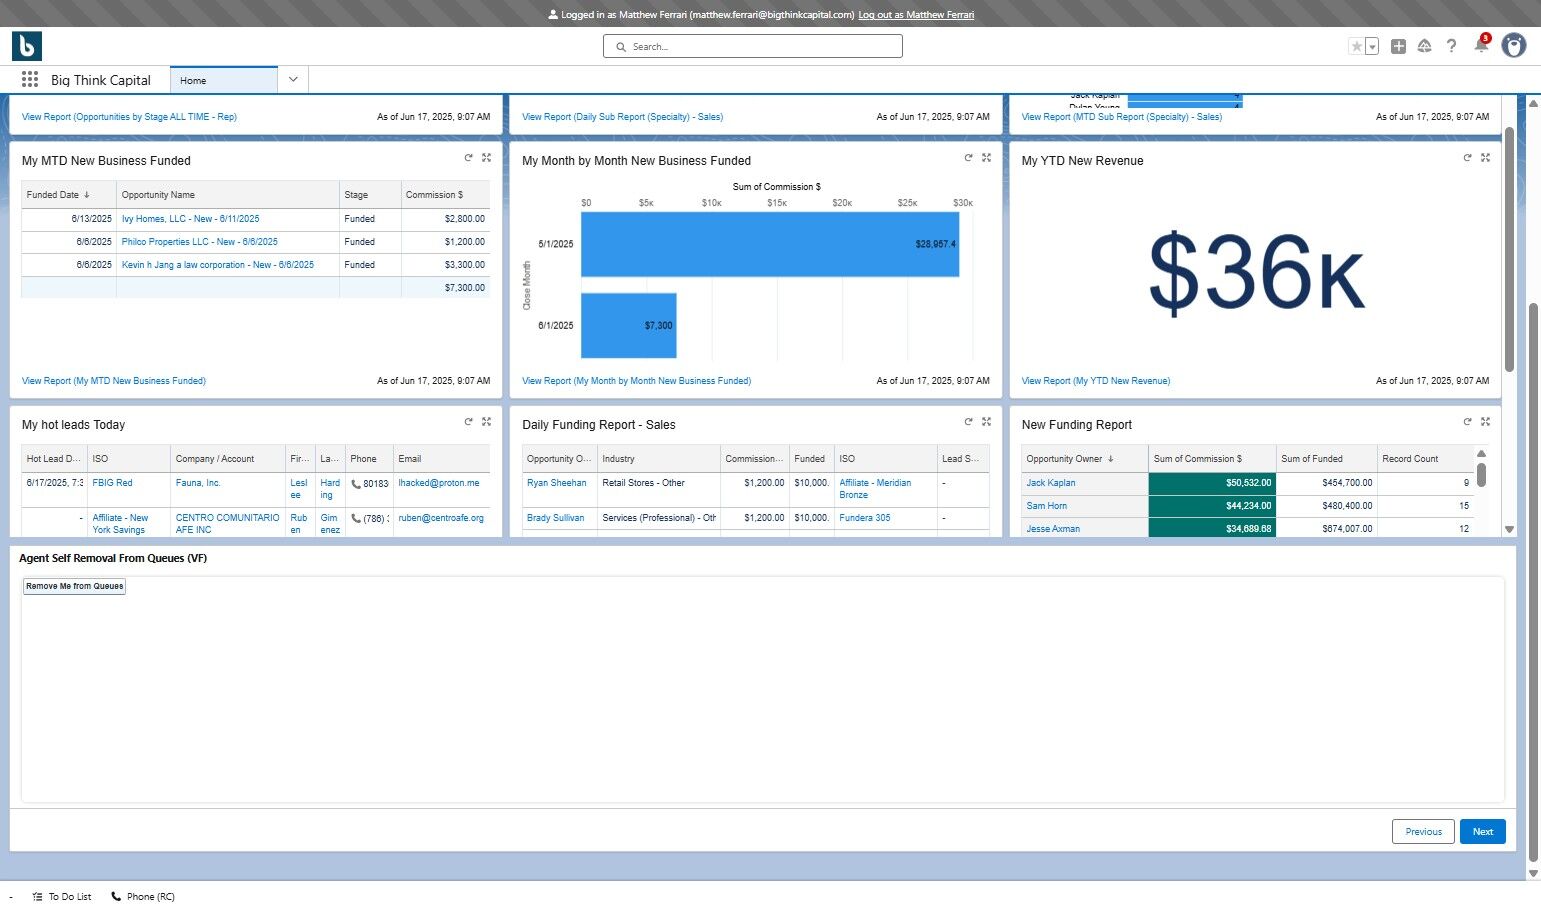1541x911 pixels.
Task: Open the Setup/Trailhead guidance icon
Action: tap(1424, 46)
